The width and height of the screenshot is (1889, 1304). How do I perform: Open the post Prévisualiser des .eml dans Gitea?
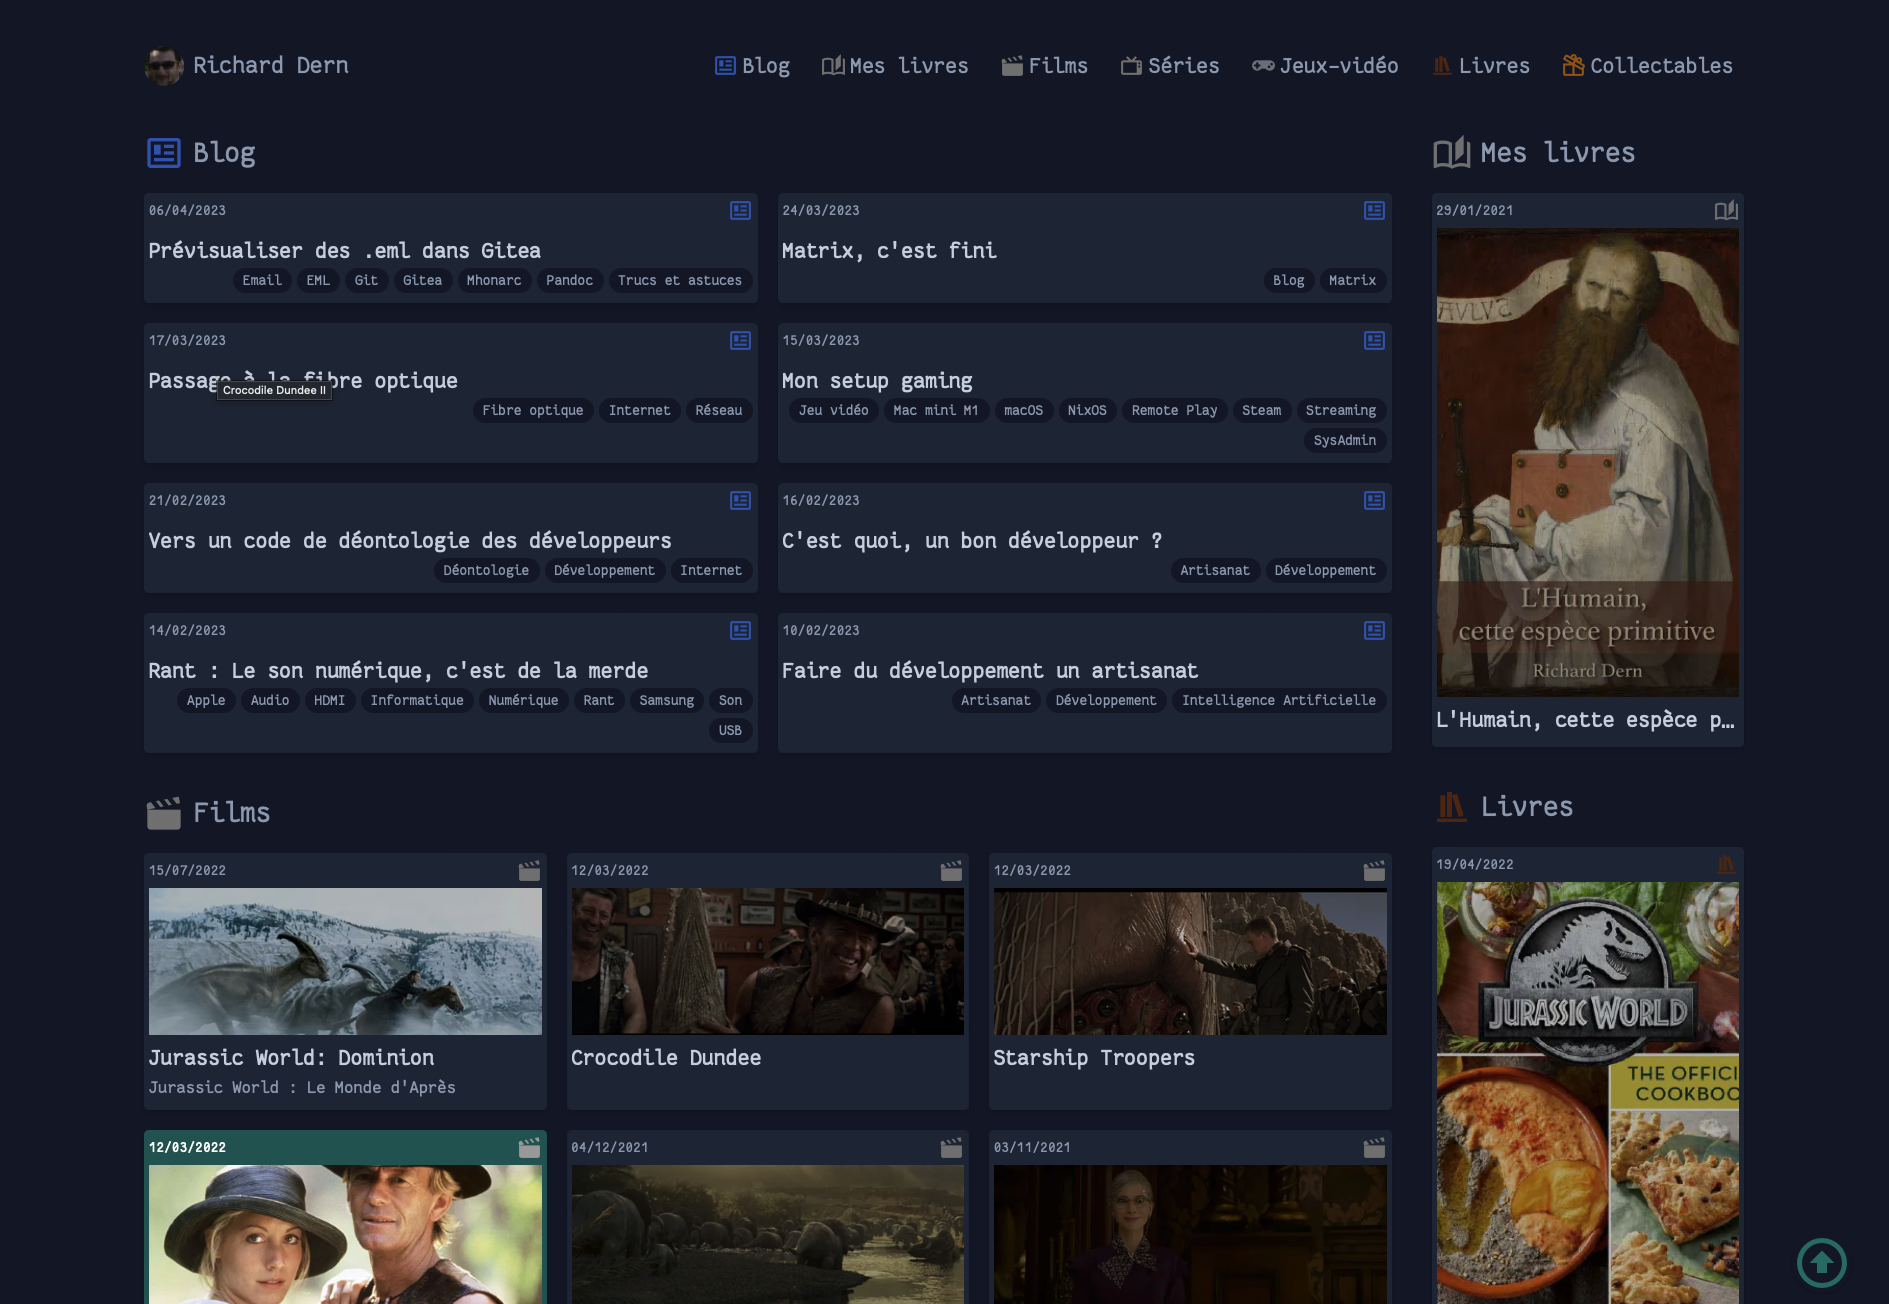tap(344, 251)
